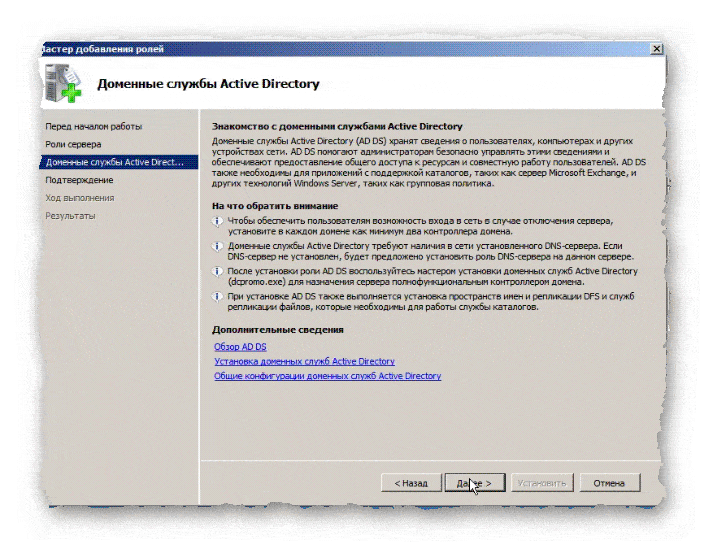Click the Далее > button
Screen dimensions: 704x544
pos(475,483)
